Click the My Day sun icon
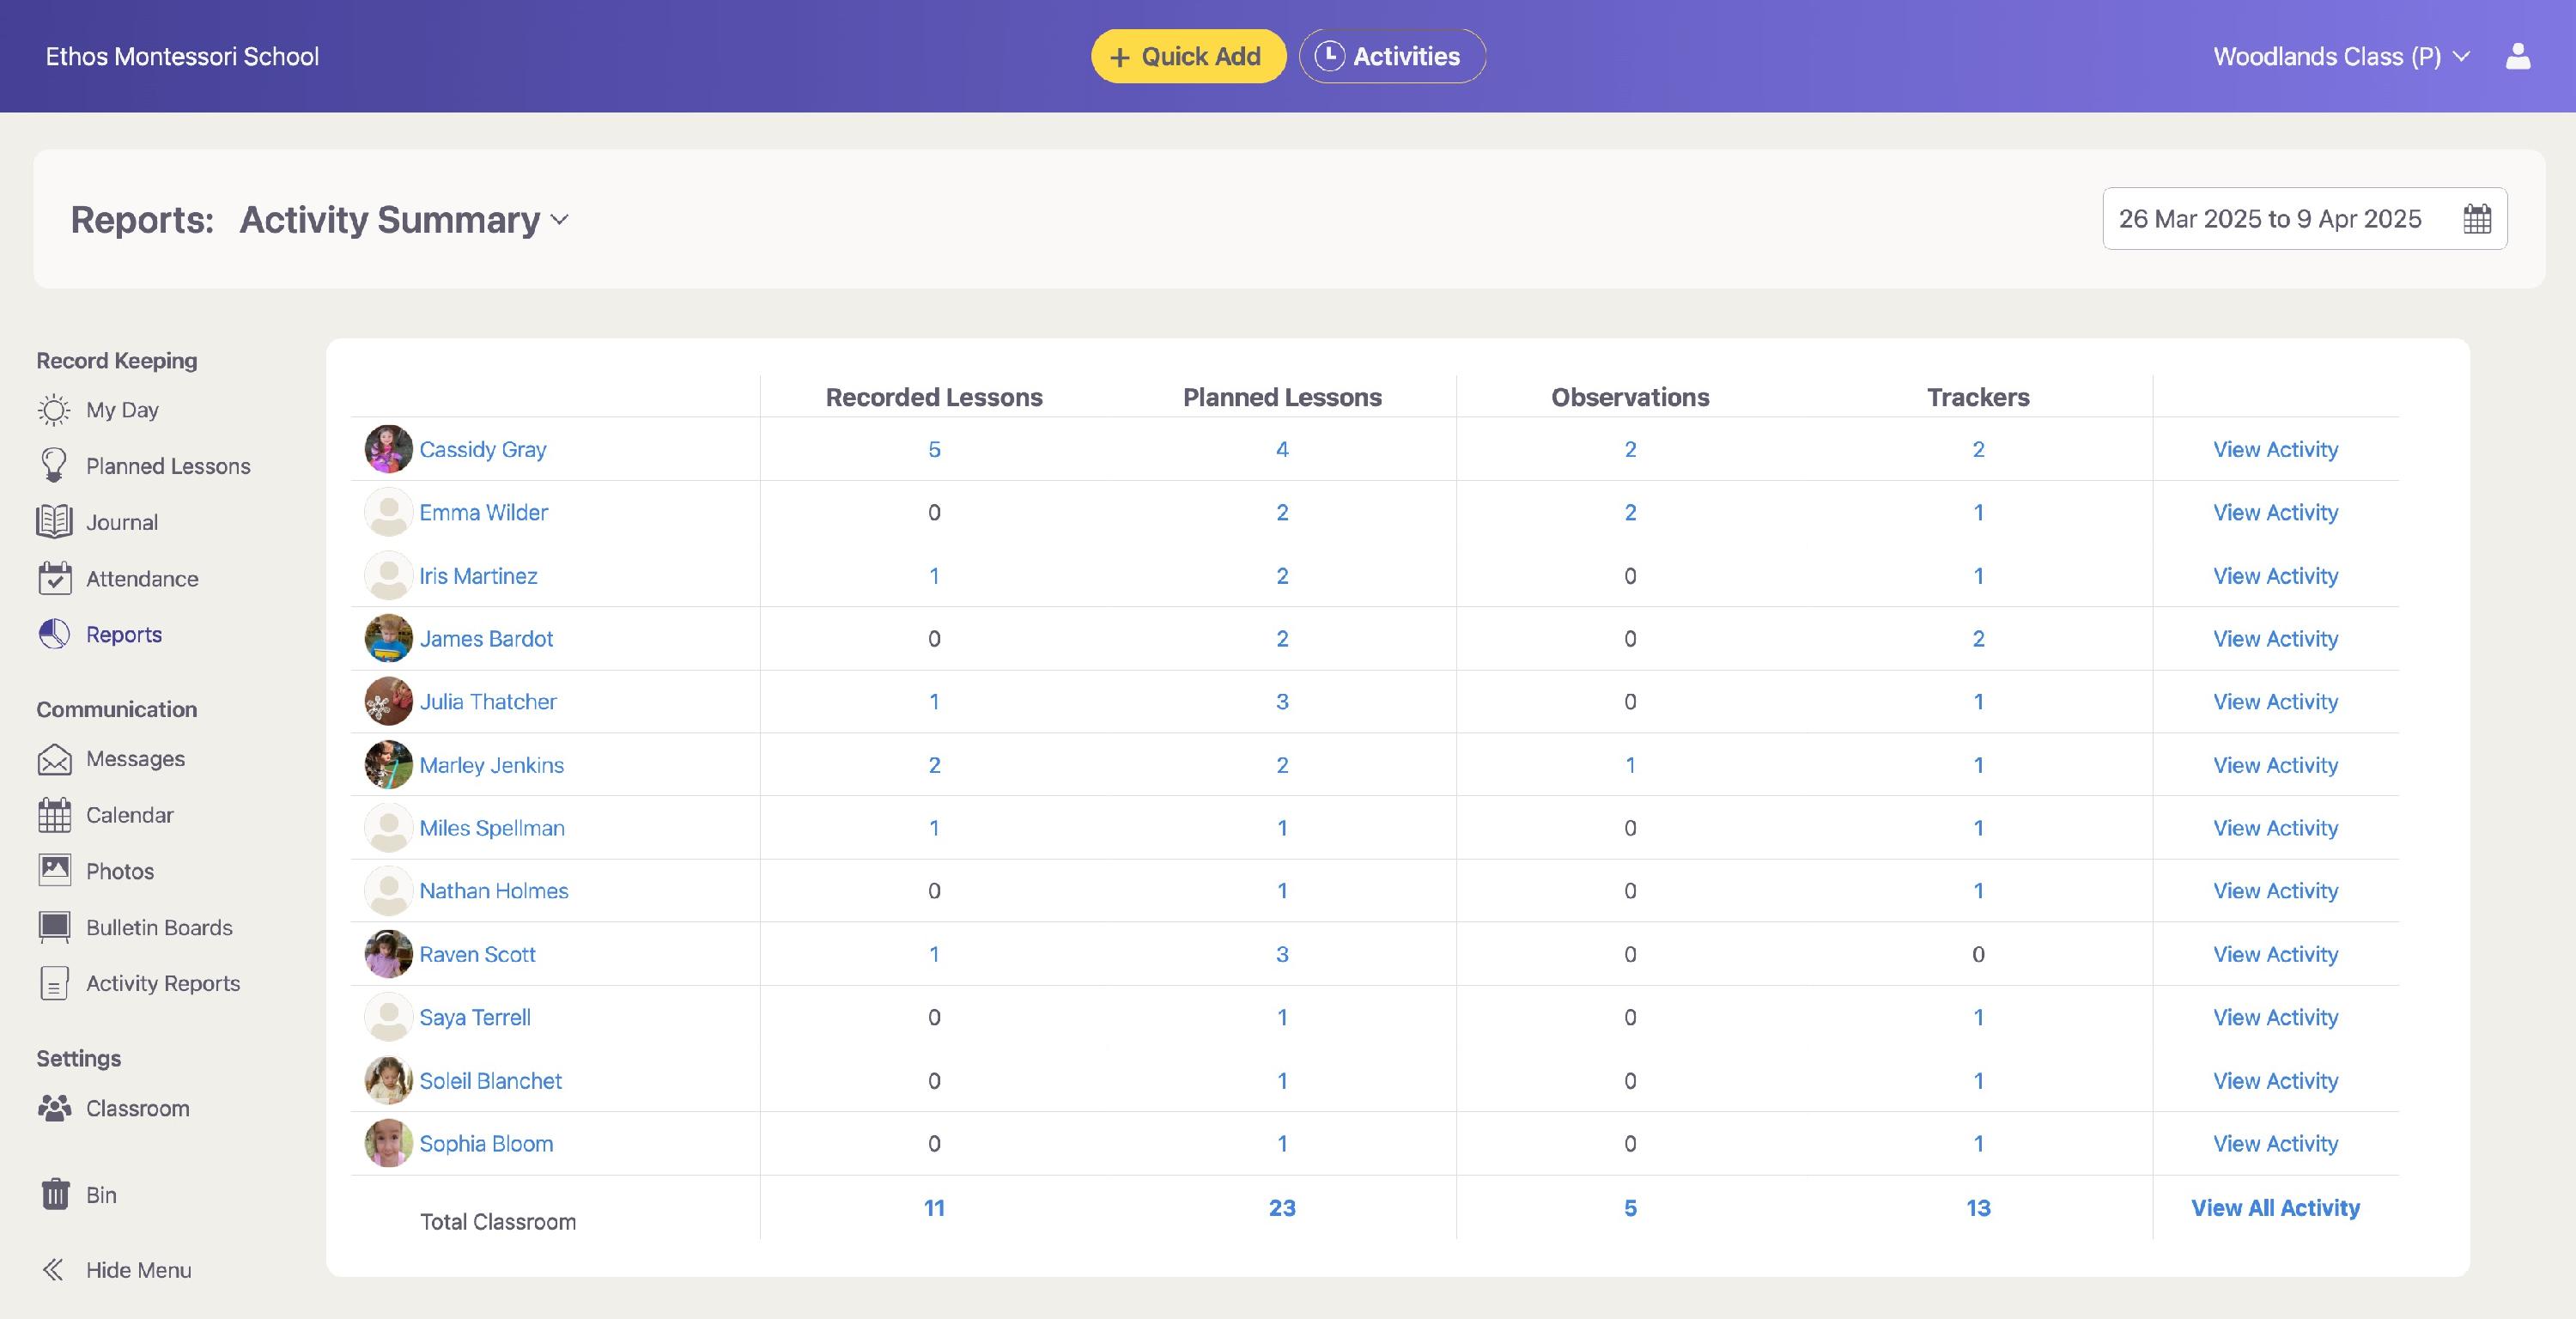 tap(54, 410)
